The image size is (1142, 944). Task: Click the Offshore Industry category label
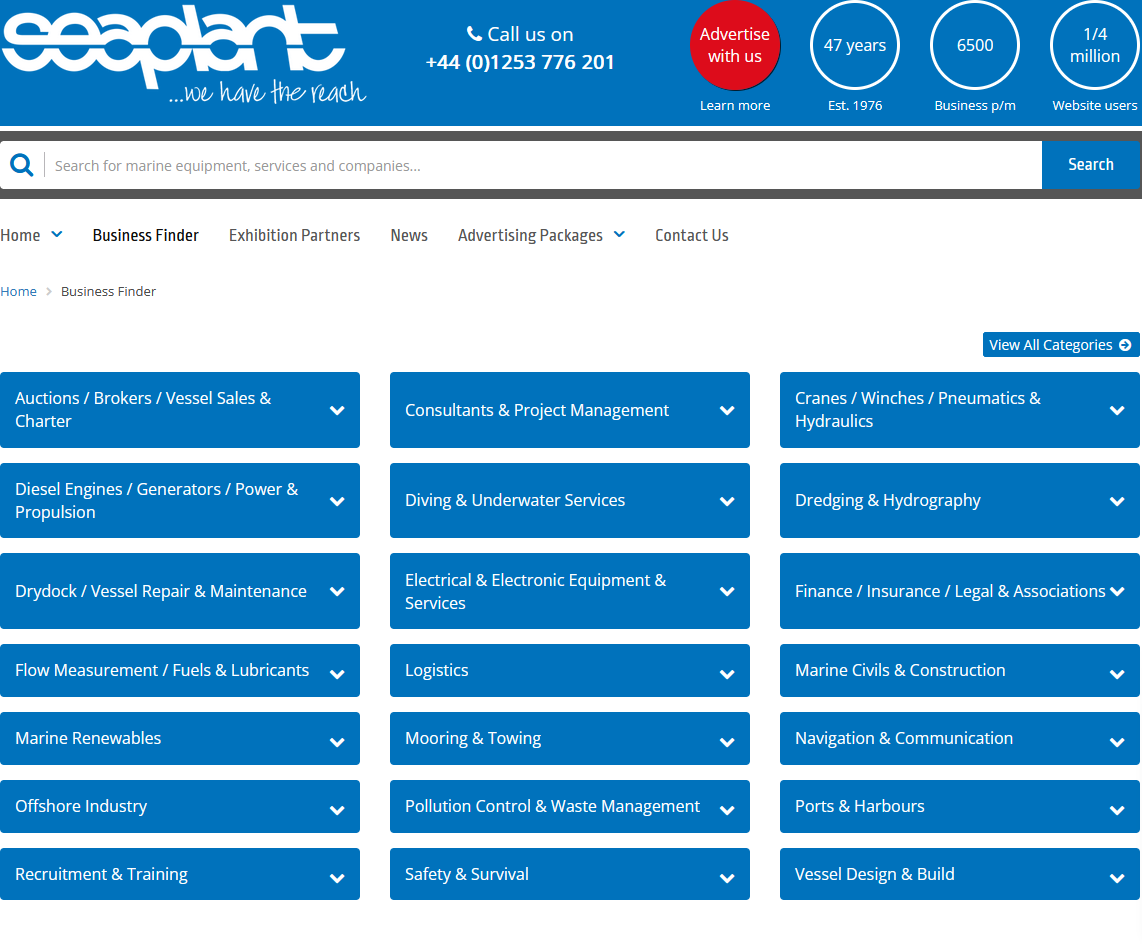click(81, 806)
